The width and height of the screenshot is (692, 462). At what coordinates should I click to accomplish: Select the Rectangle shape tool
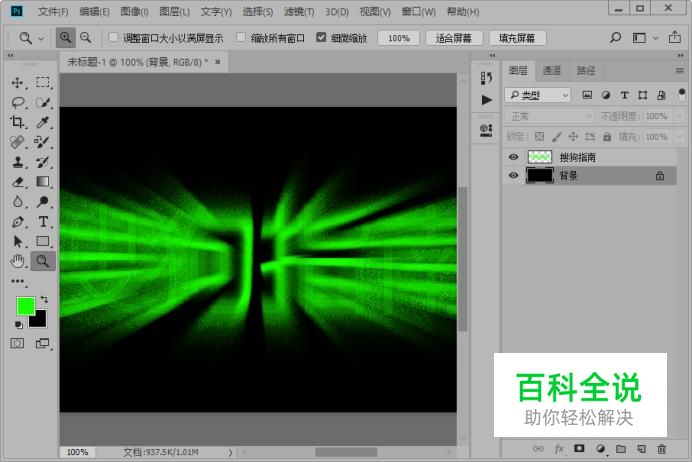pyautogui.click(x=43, y=241)
